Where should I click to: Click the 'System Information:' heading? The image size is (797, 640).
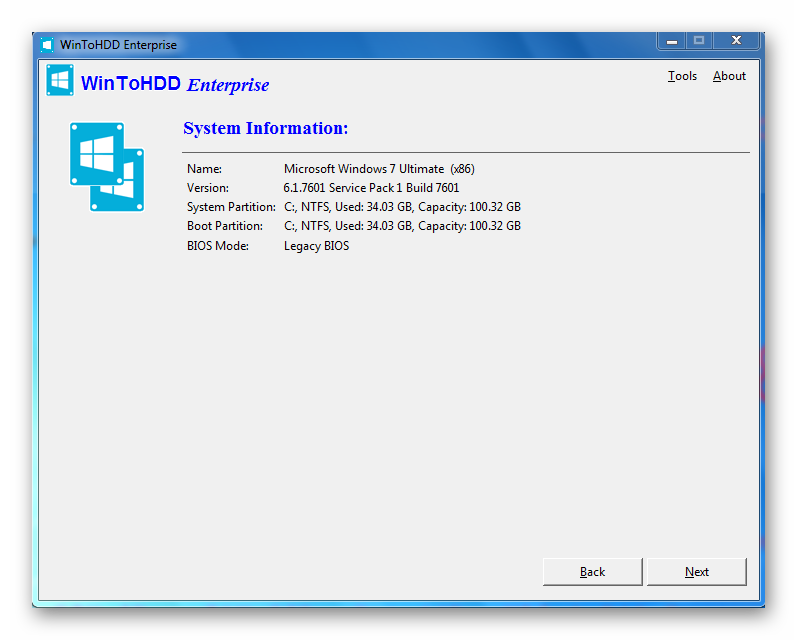pyautogui.click(x=265, y=128)
